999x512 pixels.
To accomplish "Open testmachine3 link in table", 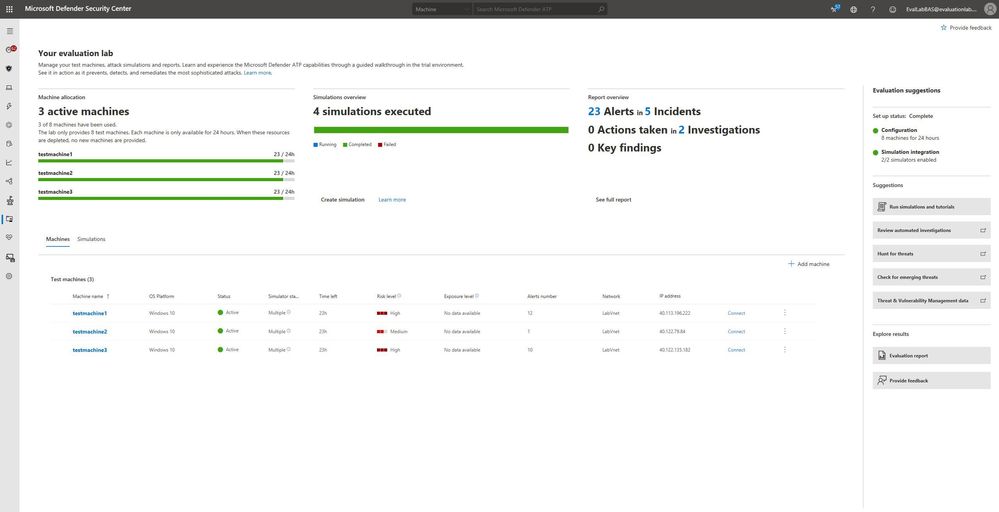I will click(90, 350).
